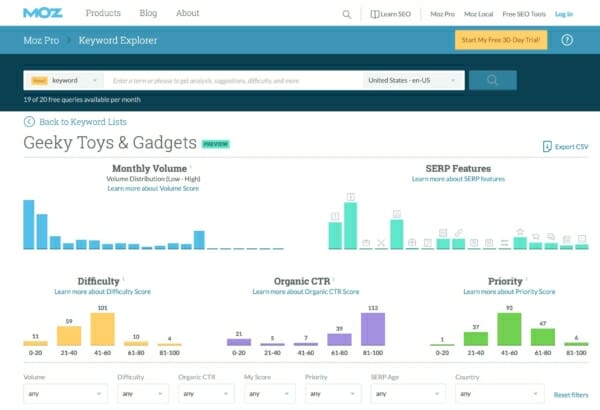Open the Learn SEO link
Image resolution: width=600 pixels, height=410 pixels.
390,14
